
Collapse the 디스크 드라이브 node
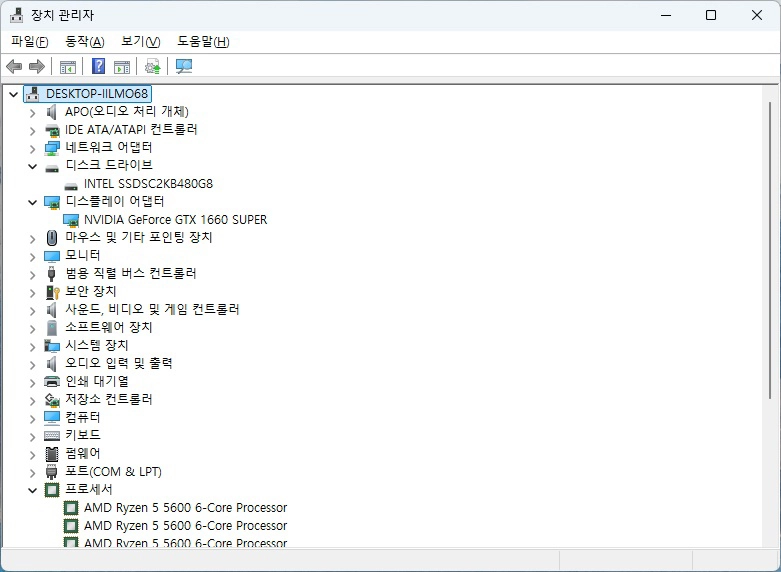pos(32,166)
